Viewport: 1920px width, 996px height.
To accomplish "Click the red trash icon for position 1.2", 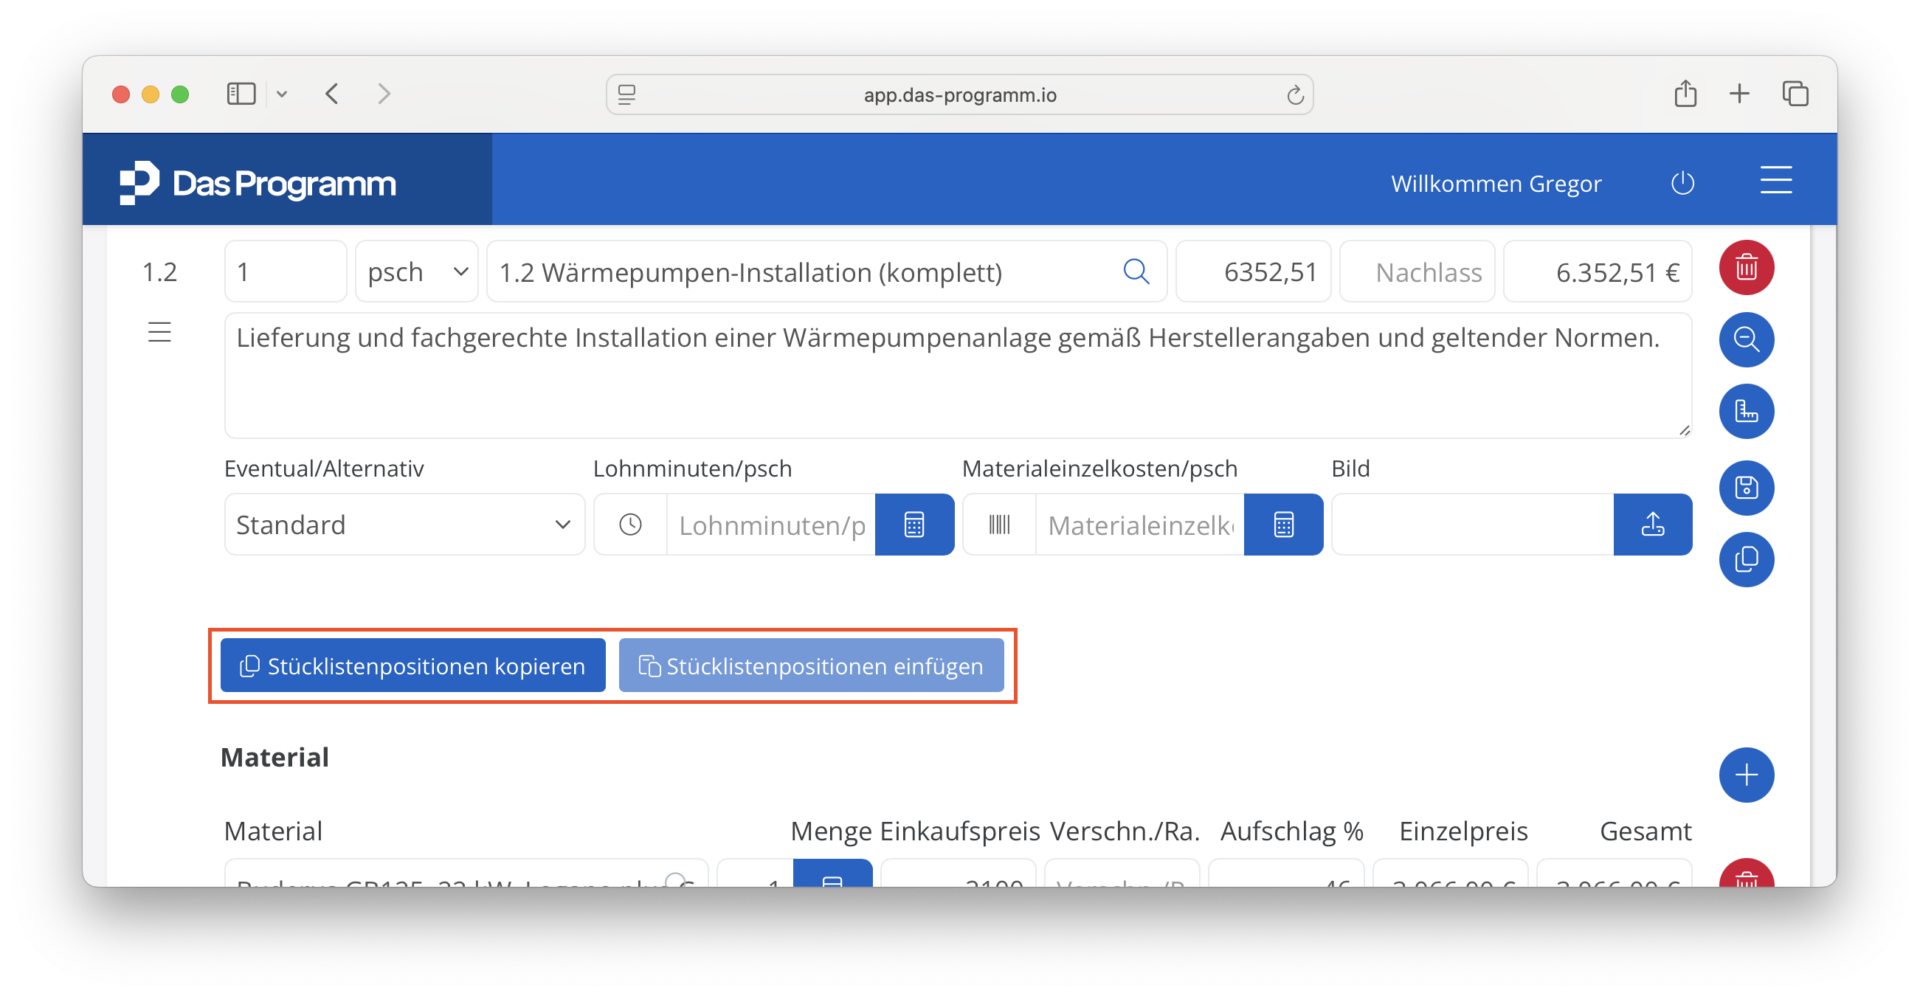I will [x=1746, y=268].
